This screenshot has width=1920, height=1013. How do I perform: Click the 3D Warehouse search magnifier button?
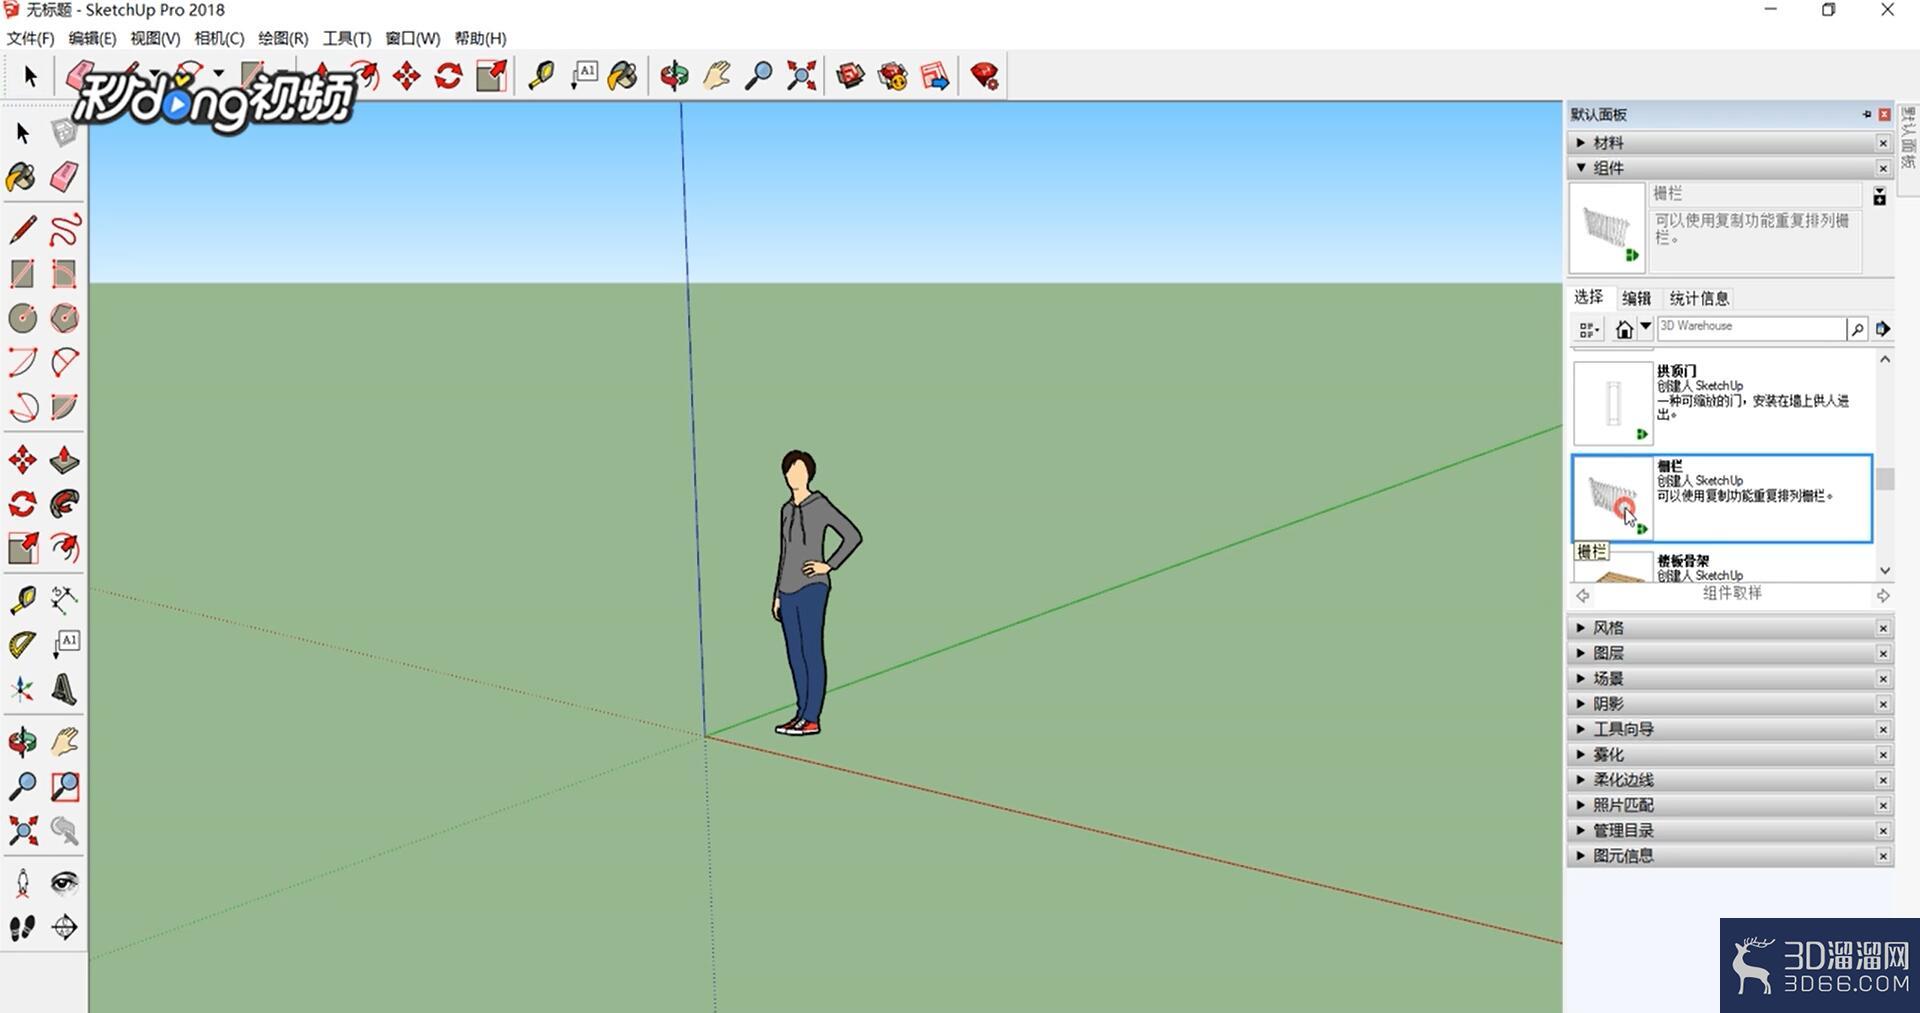(1857, 329)
